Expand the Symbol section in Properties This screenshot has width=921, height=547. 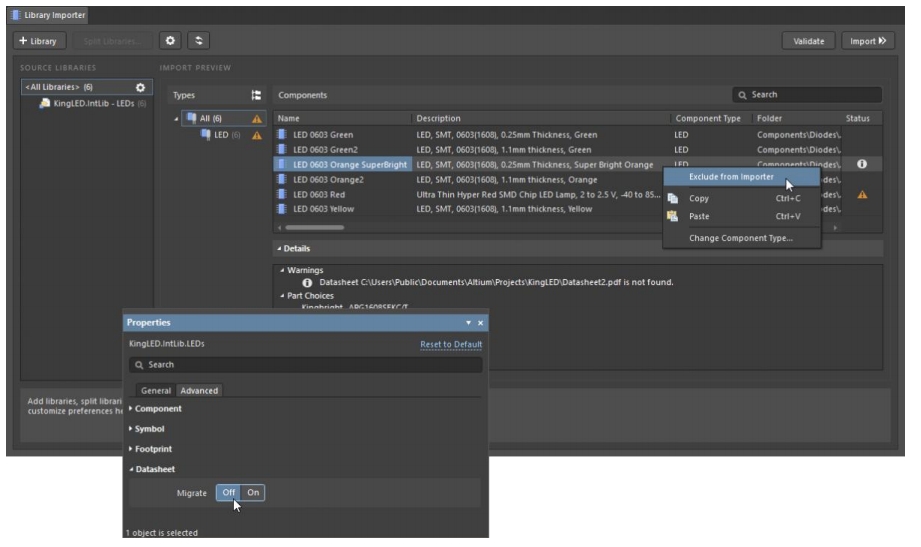point(130,428)
